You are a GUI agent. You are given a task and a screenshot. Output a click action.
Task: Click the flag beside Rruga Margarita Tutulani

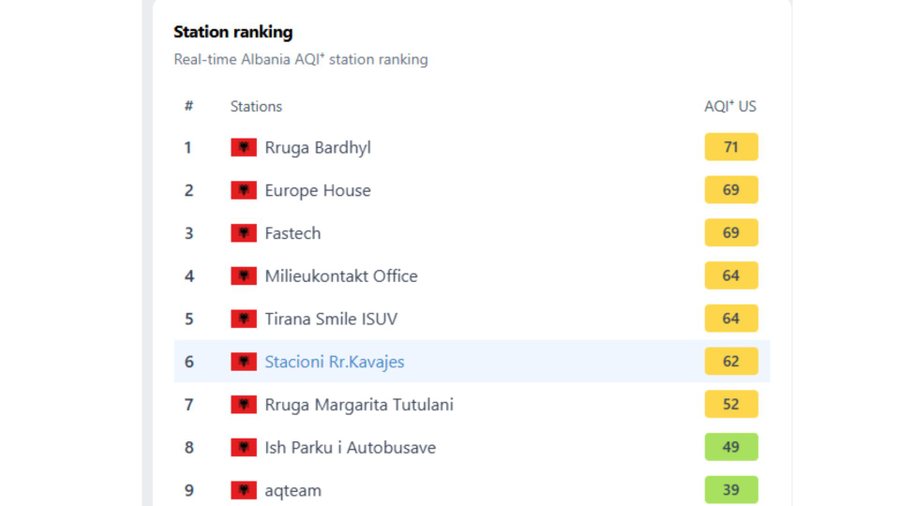click(x=243, y=405)
